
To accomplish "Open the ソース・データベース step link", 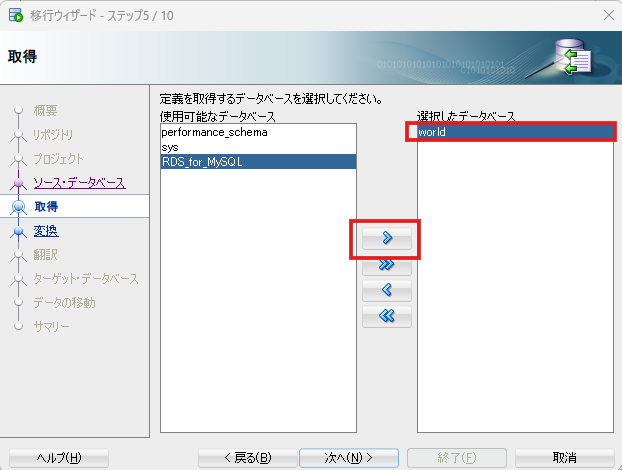I will pyautogui.click(x=79, y=183).
